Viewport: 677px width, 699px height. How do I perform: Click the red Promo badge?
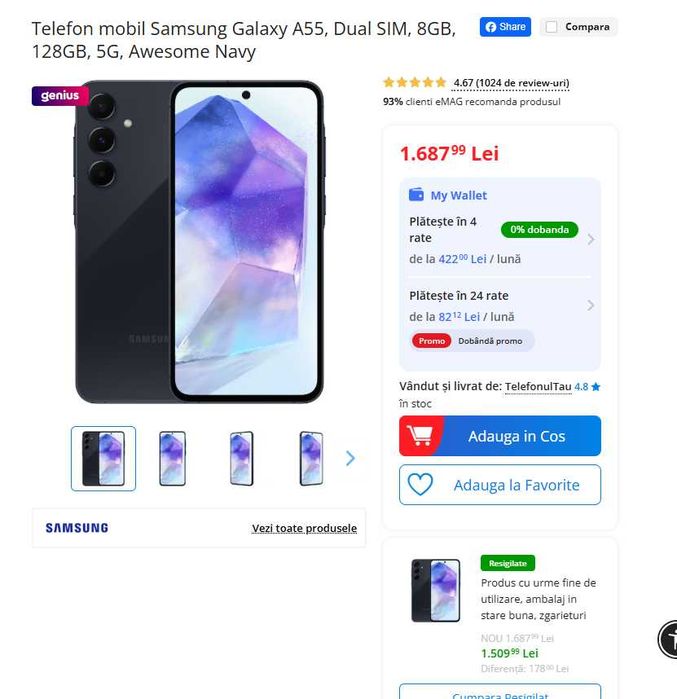click(x=432, y=341)
